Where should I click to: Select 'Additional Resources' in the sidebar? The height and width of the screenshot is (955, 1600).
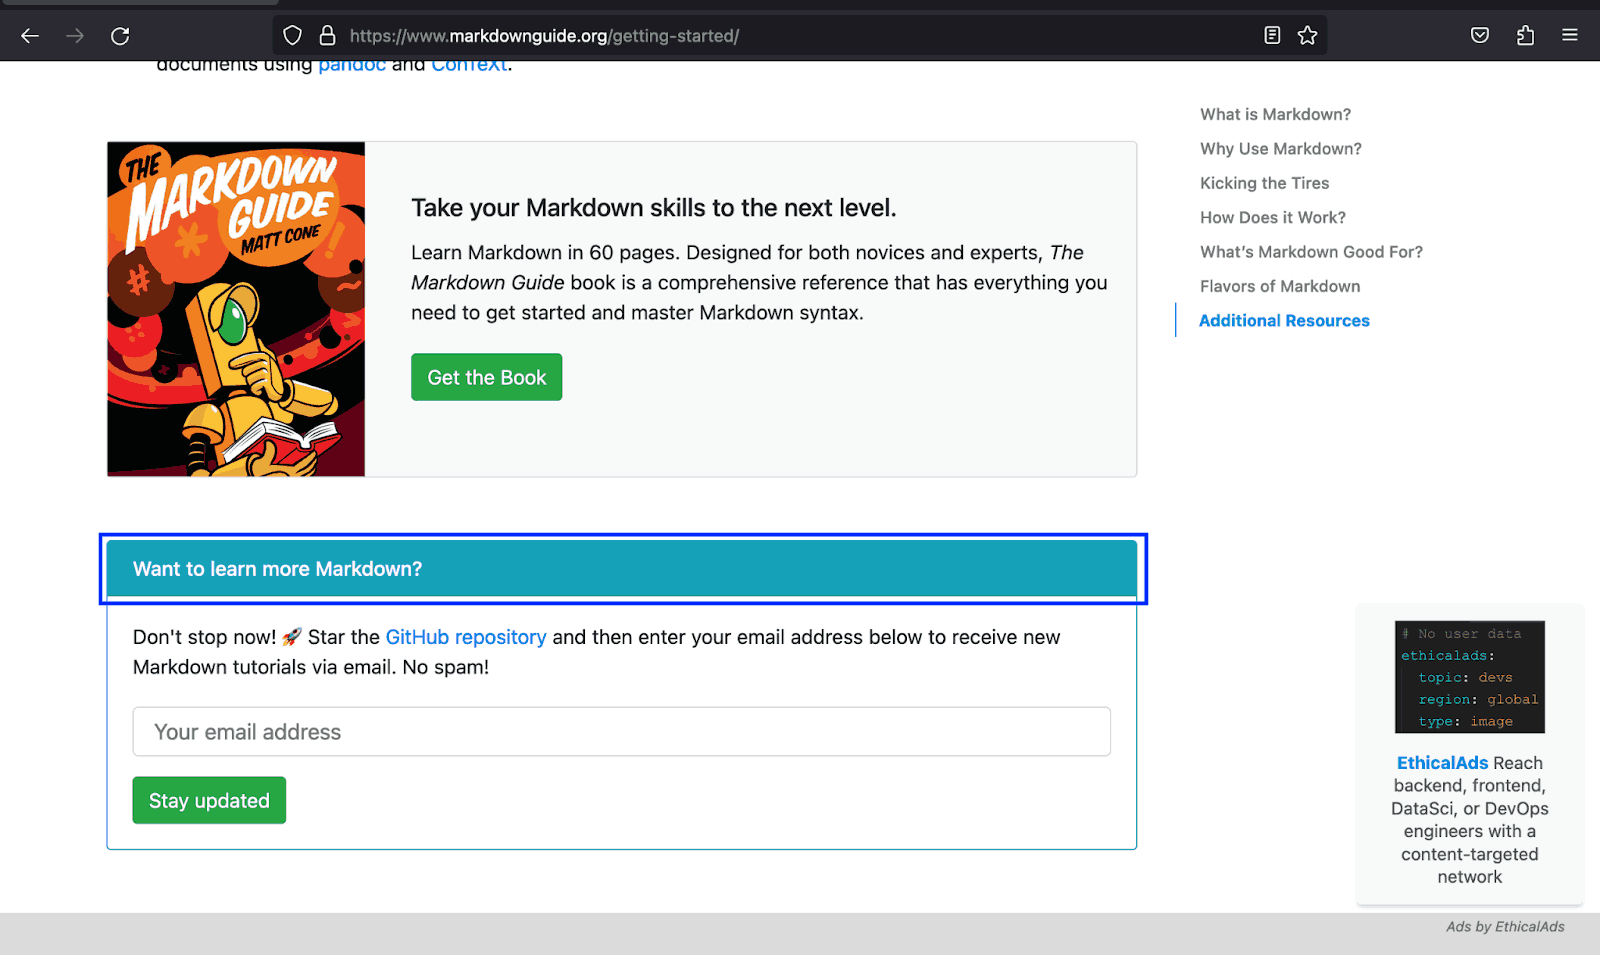coord(1284,320)
